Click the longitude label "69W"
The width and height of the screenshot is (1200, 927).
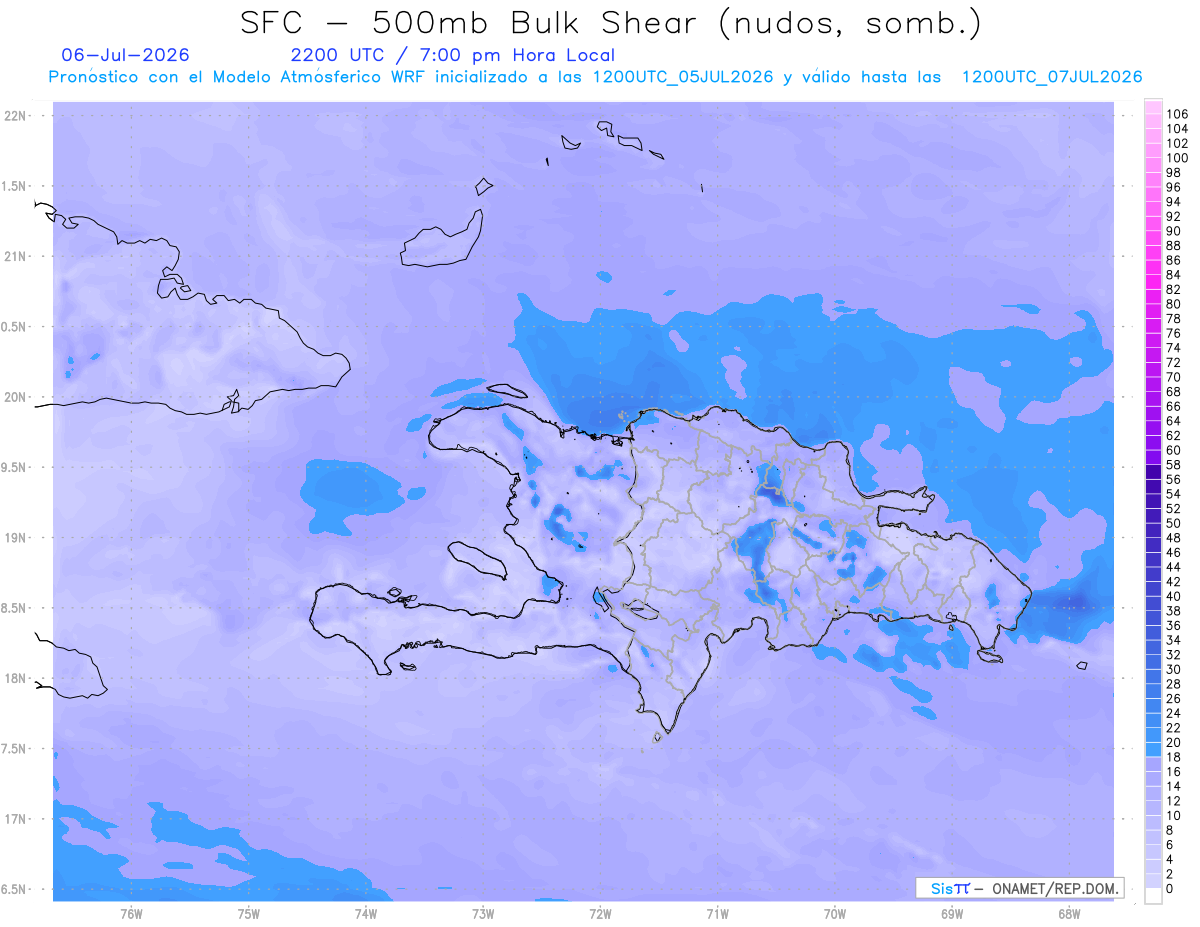952,914
